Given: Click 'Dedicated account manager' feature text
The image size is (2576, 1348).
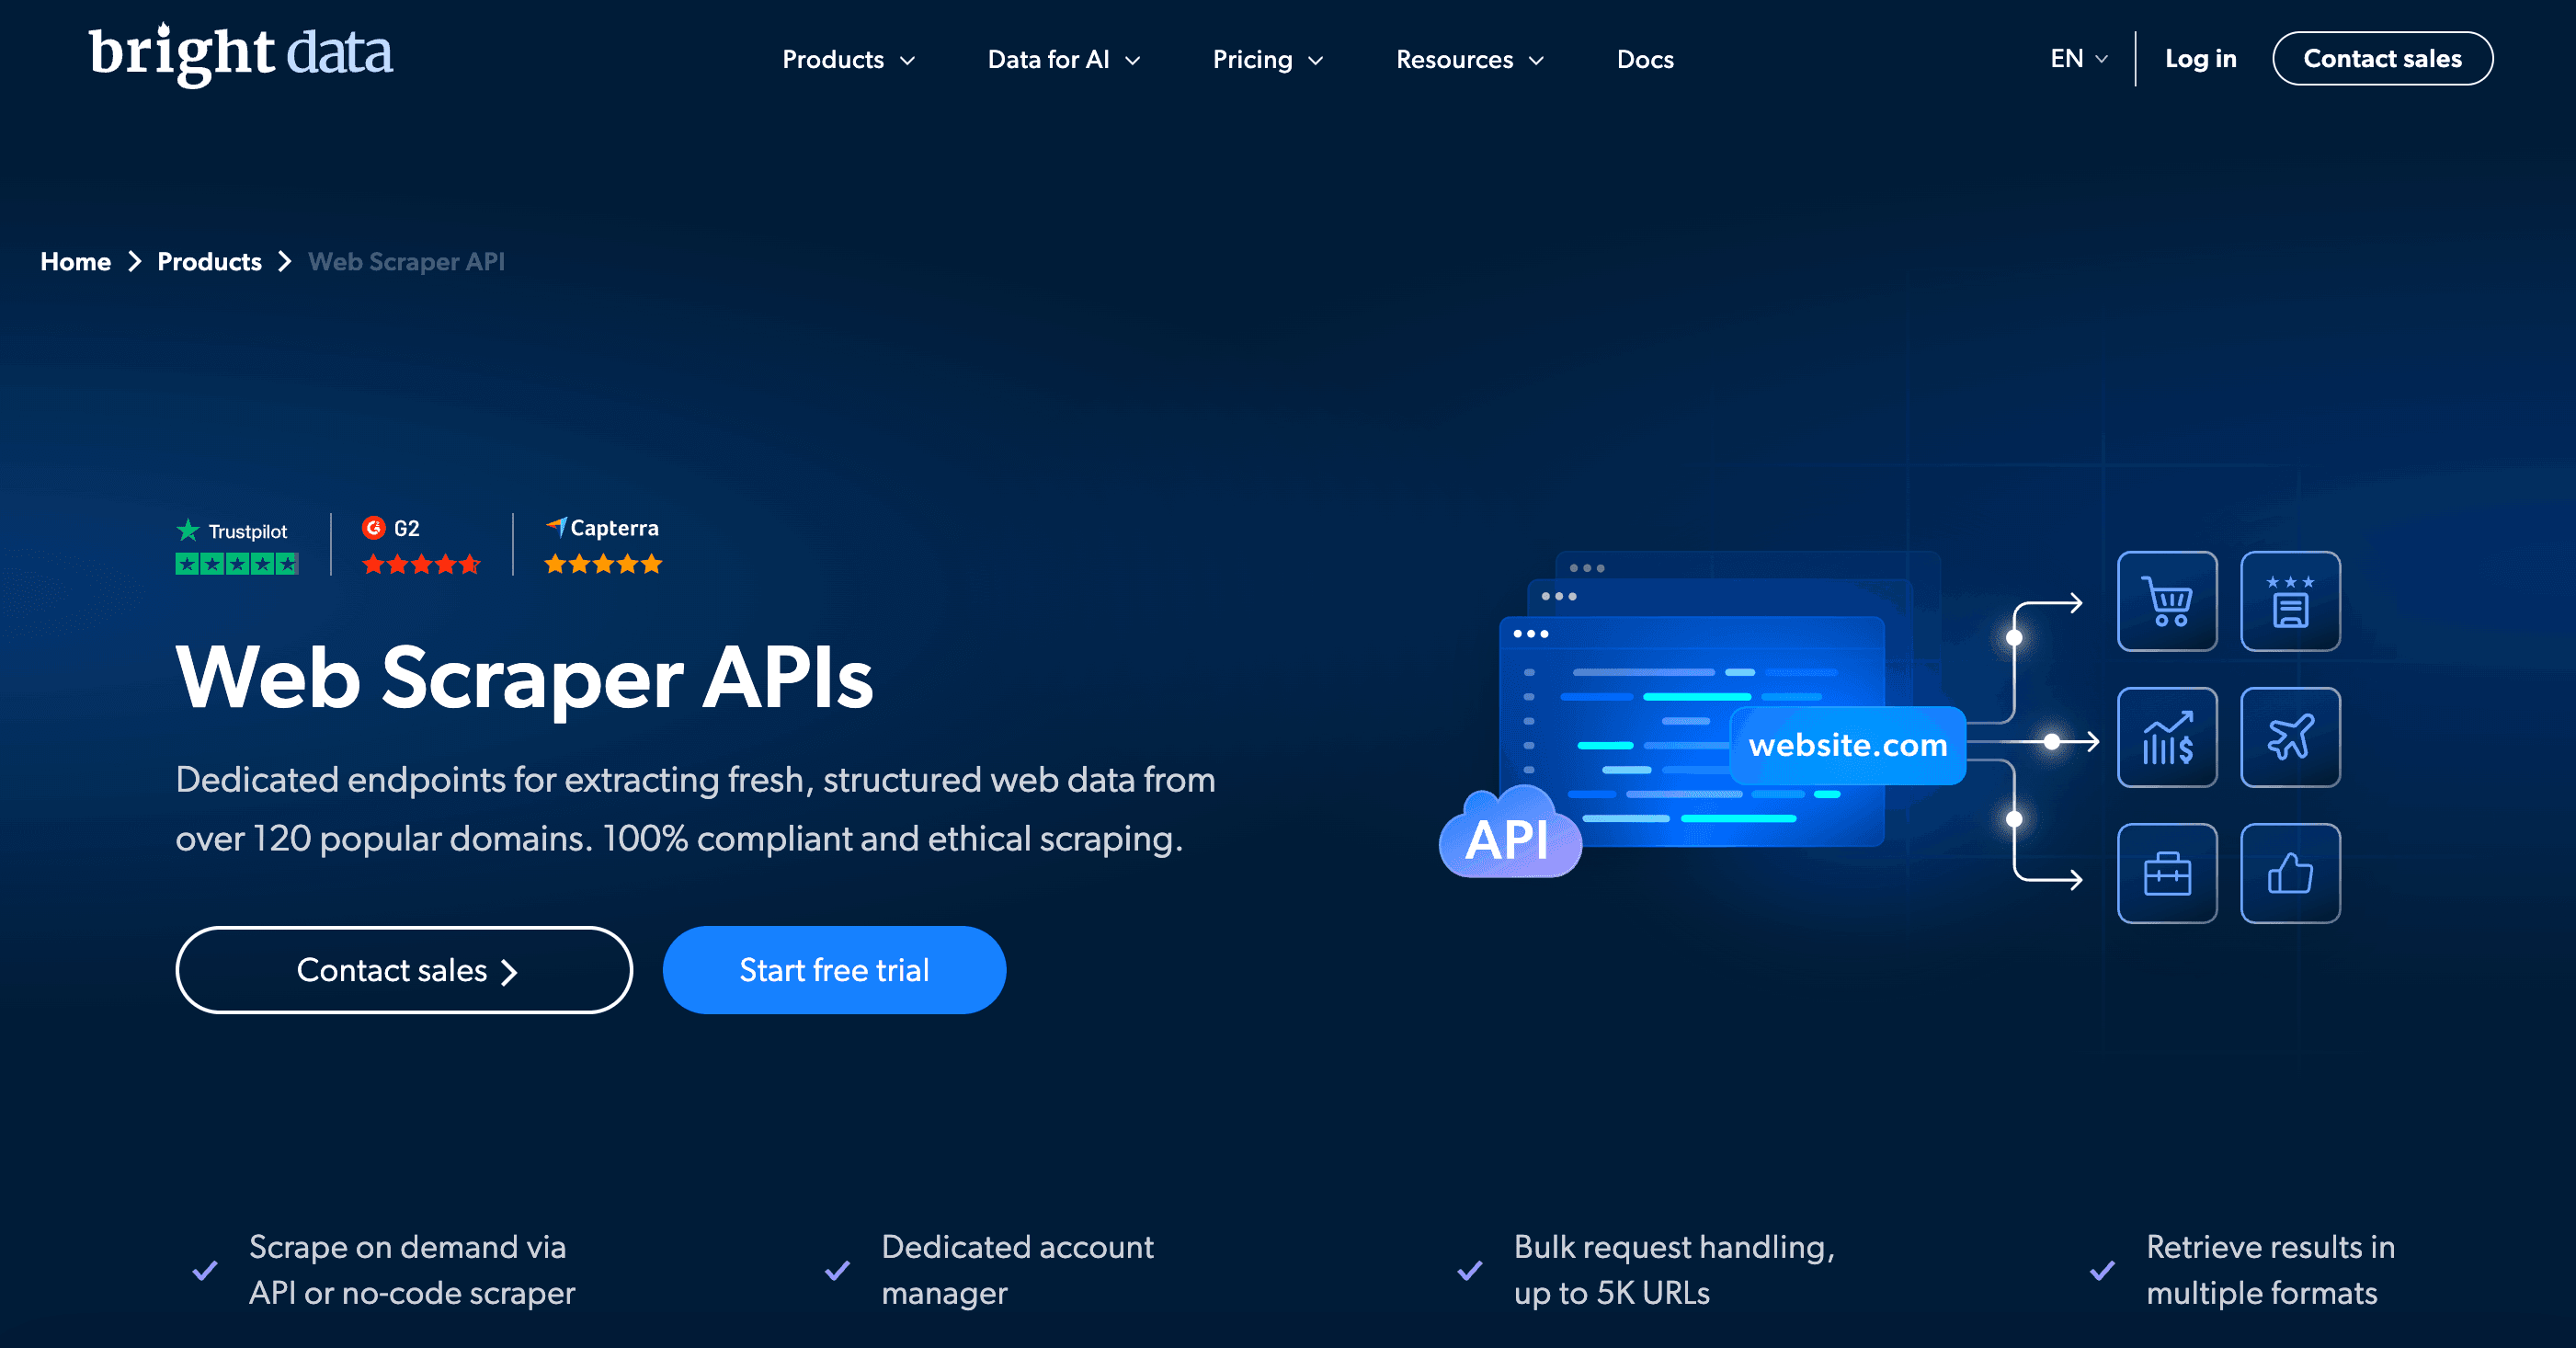Looking at the screenshot, I should coord(1017,1270).
